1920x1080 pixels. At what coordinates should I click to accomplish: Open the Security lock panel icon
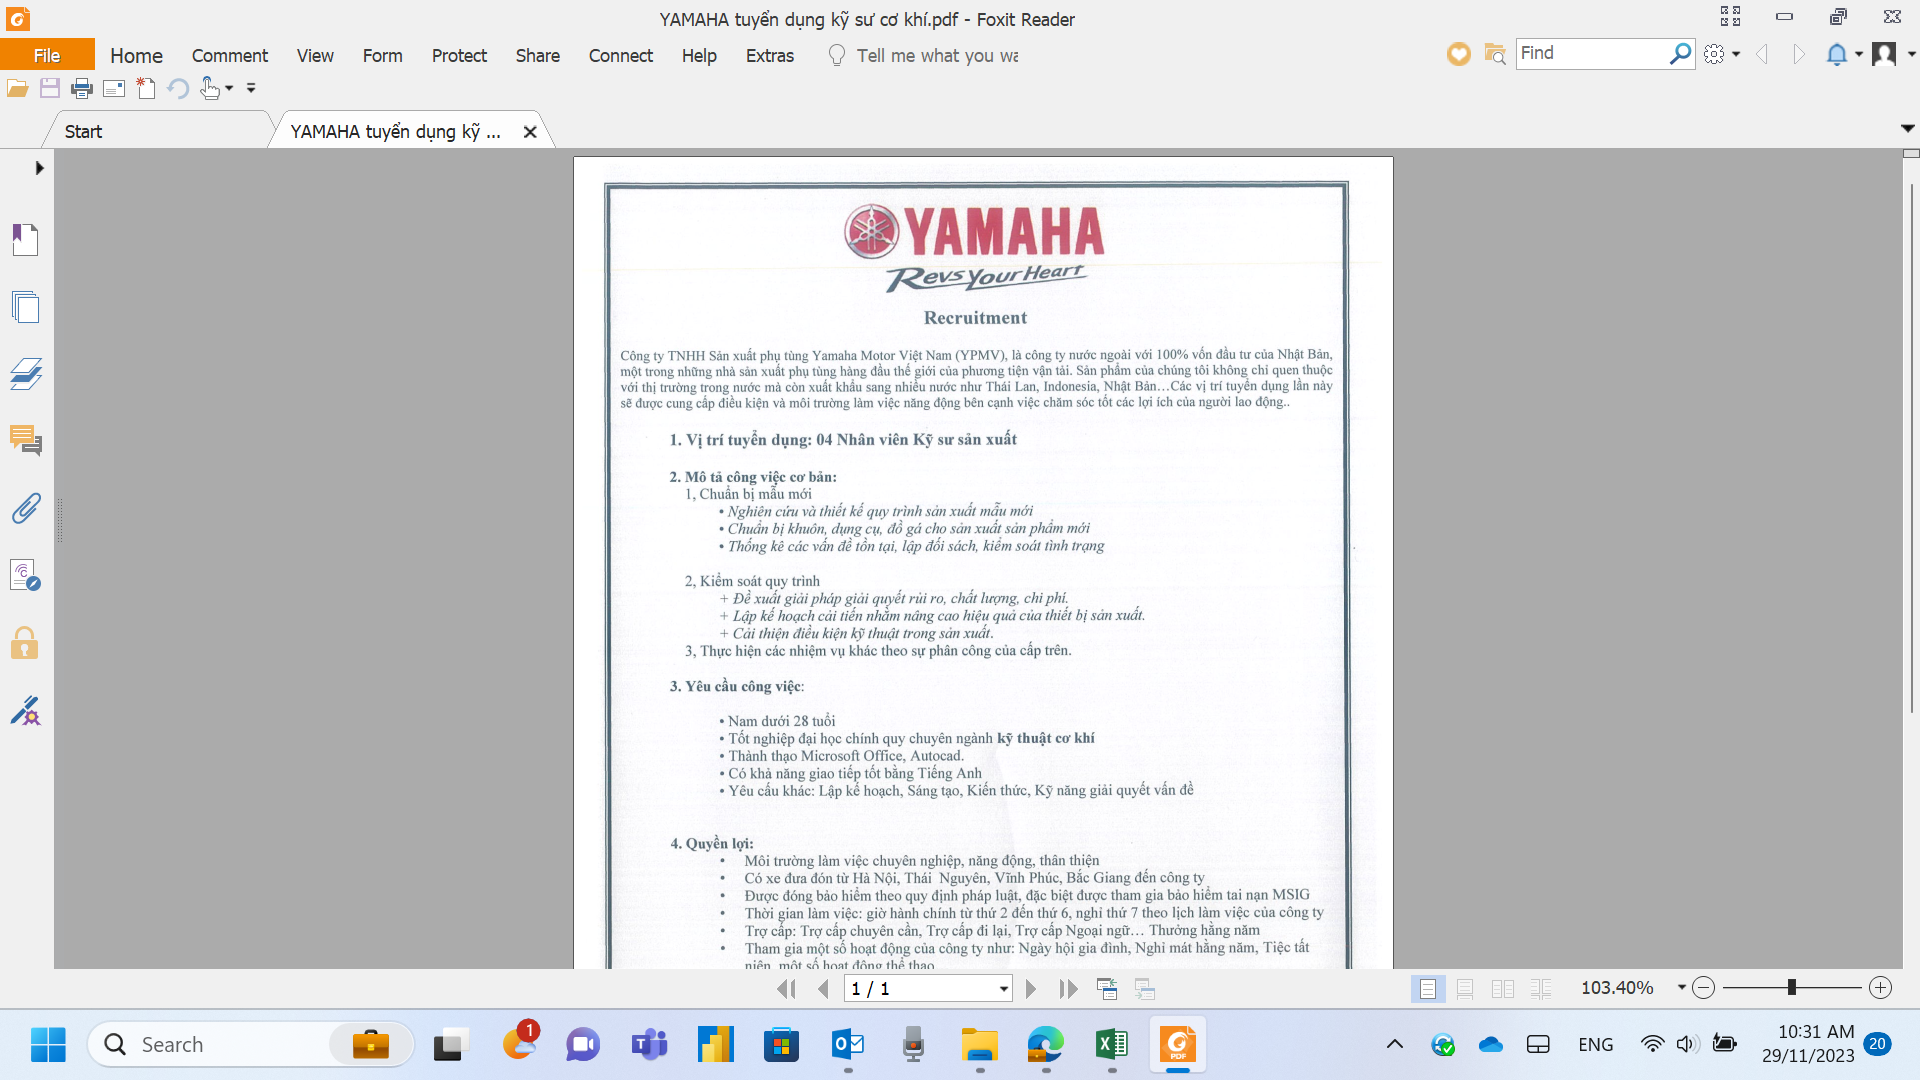(x=25, y=643)
